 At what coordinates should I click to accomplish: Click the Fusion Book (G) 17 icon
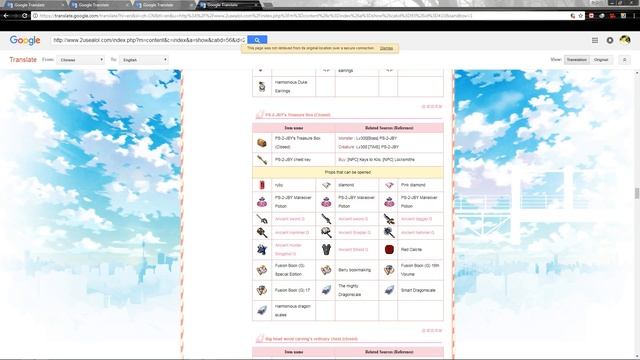262,290
